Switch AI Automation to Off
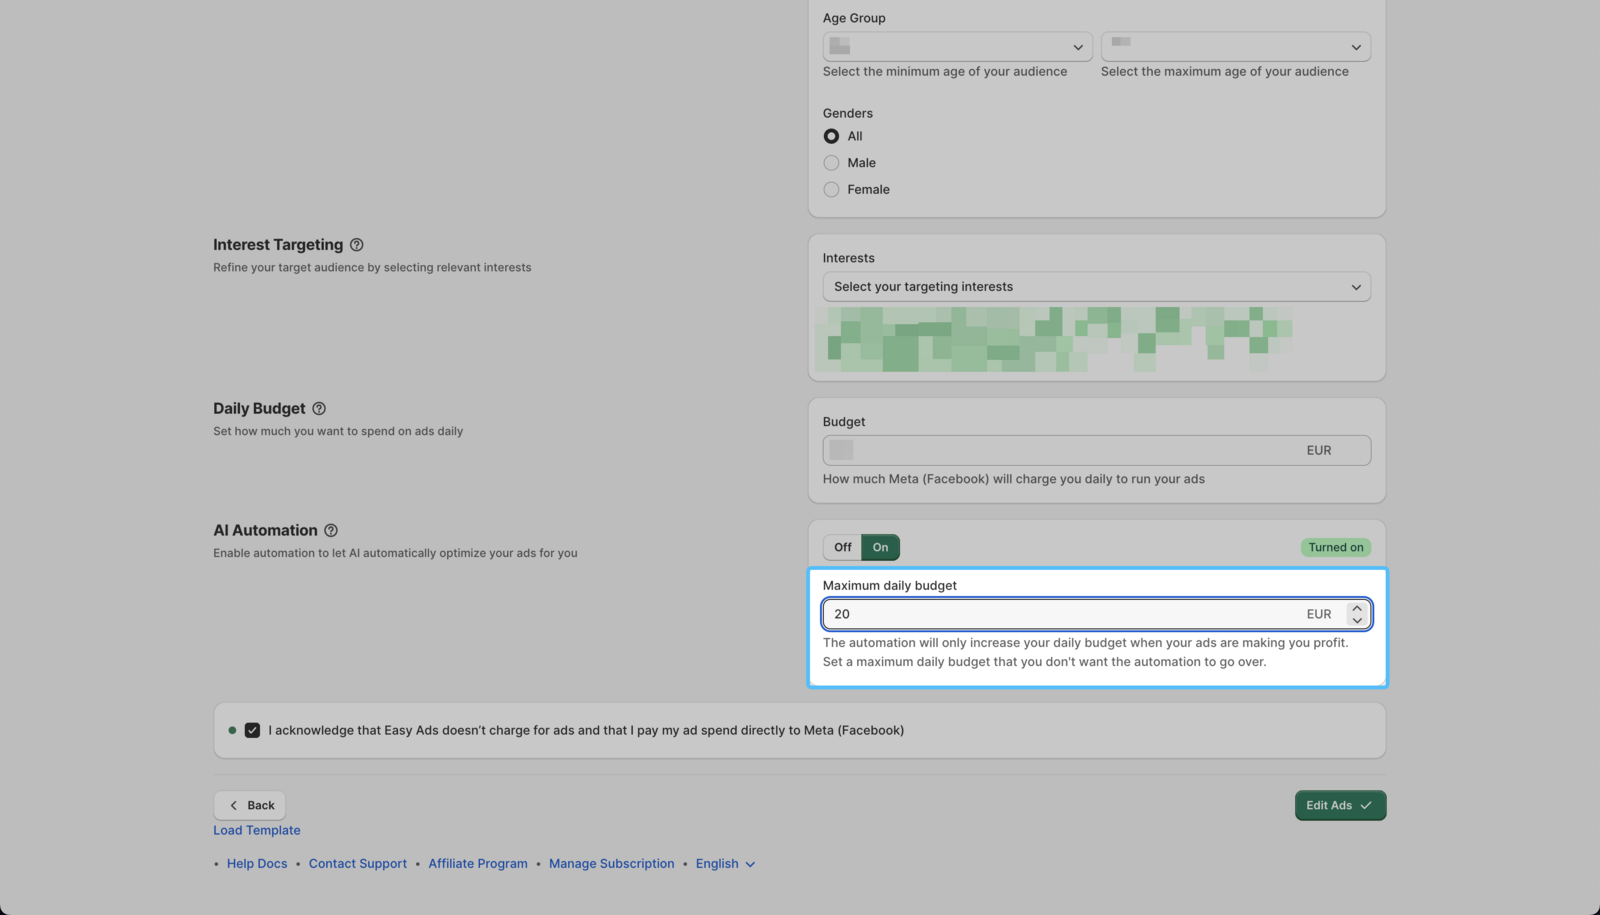The width and height of the screenshot is (1600, 915). pyautogui.click(x=842, y=548)
